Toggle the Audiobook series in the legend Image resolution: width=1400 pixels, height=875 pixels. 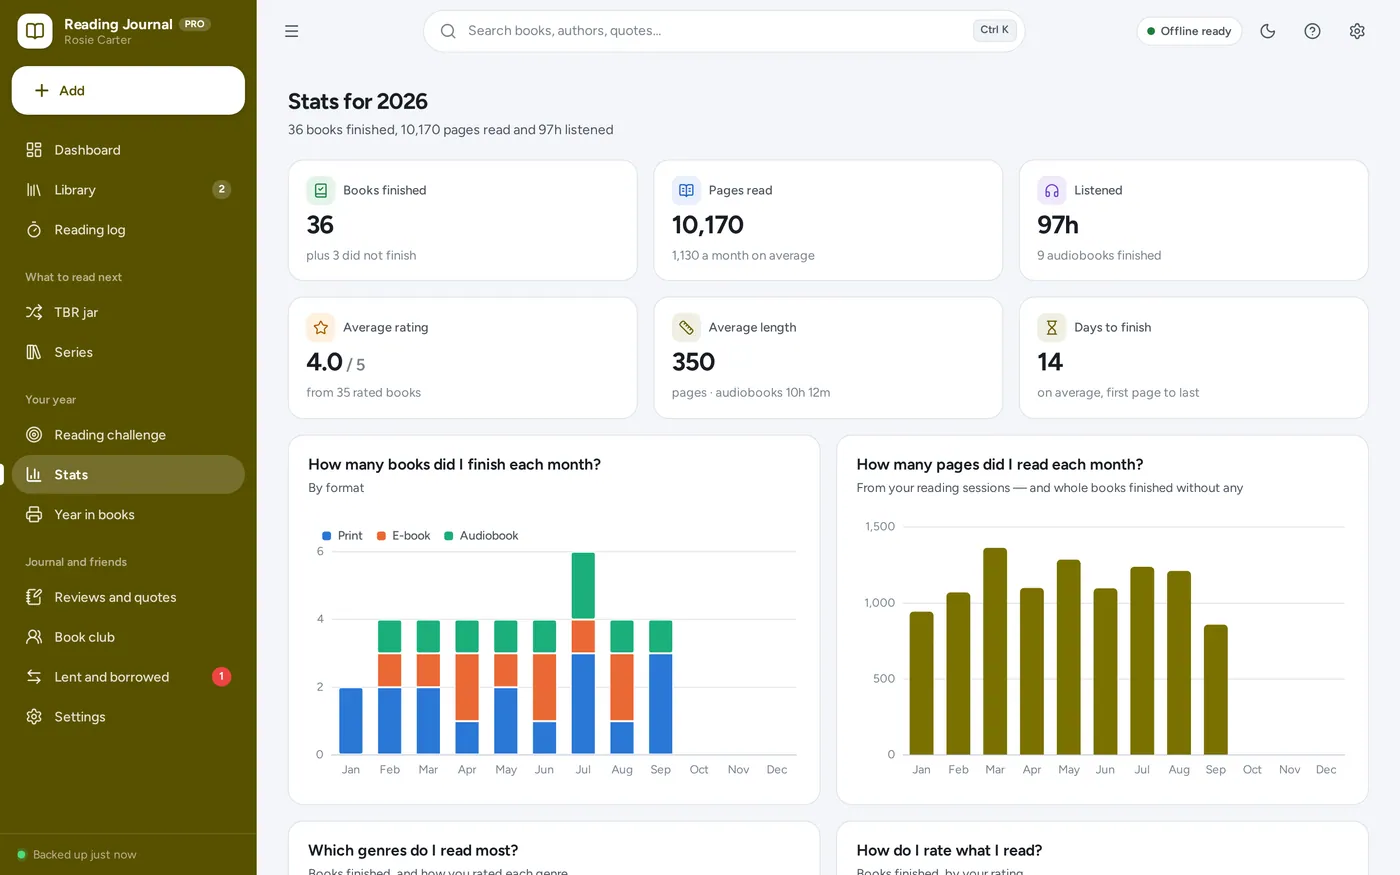coord(481,536)
